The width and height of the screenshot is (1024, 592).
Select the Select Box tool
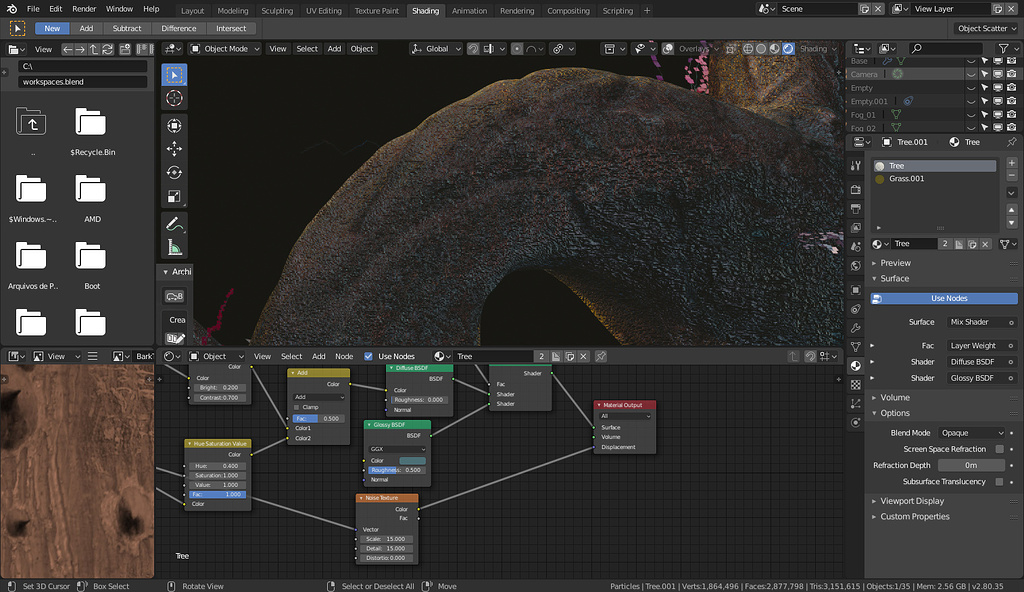174,75
